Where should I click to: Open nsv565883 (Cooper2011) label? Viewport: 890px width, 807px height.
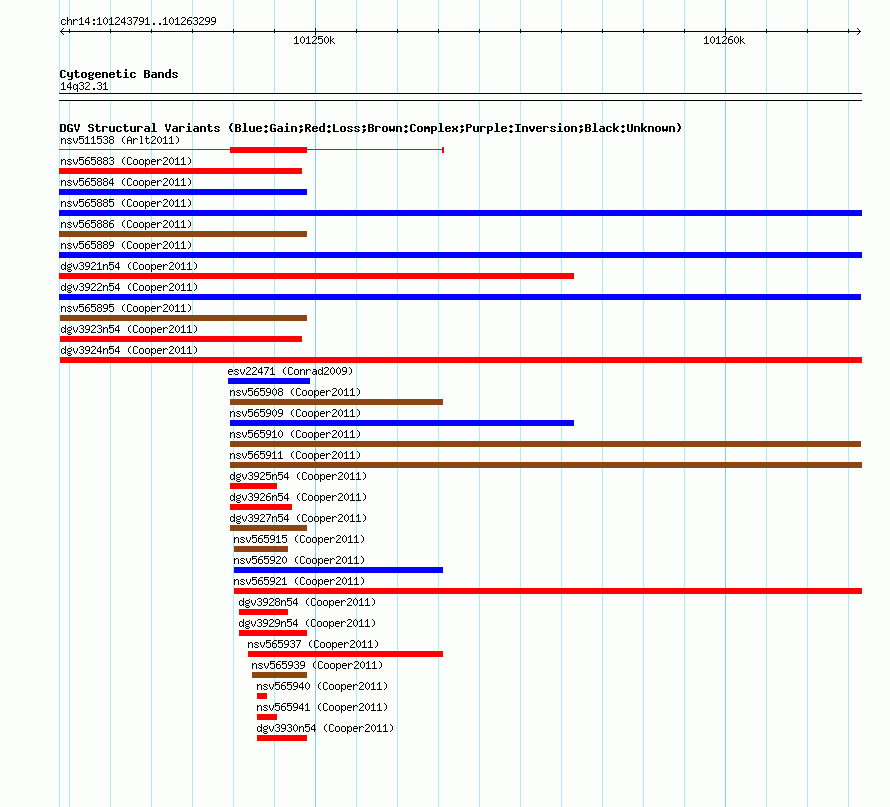click(126, 161)
